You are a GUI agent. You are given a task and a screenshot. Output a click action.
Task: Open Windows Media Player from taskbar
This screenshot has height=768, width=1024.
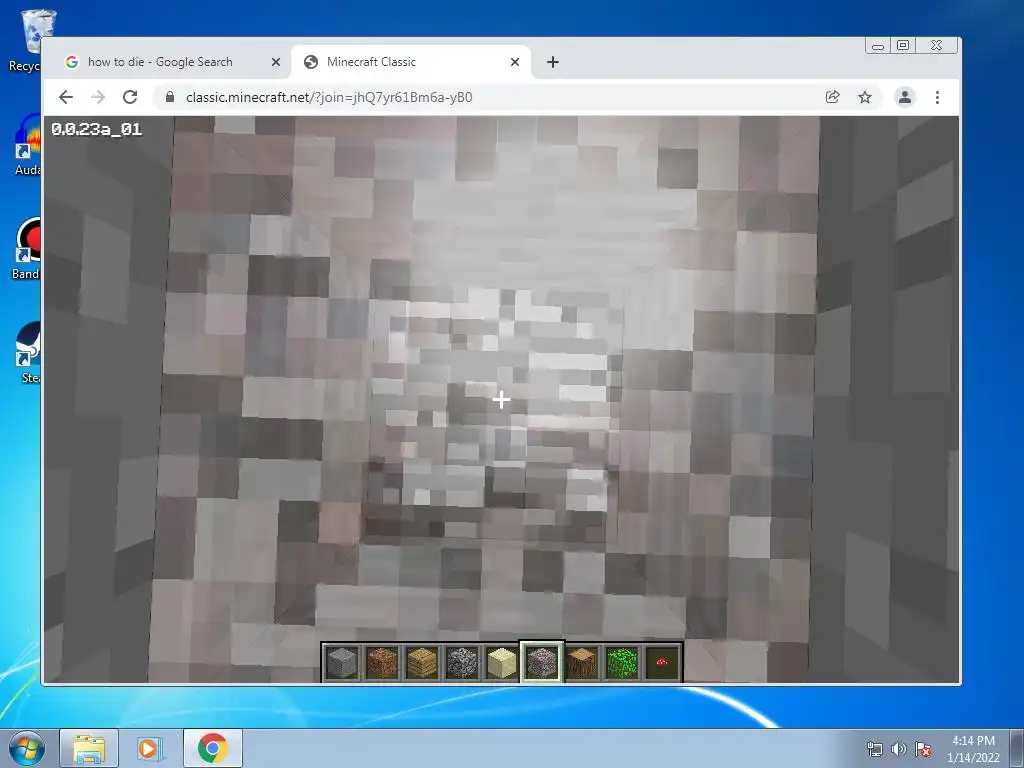(148, 748)
